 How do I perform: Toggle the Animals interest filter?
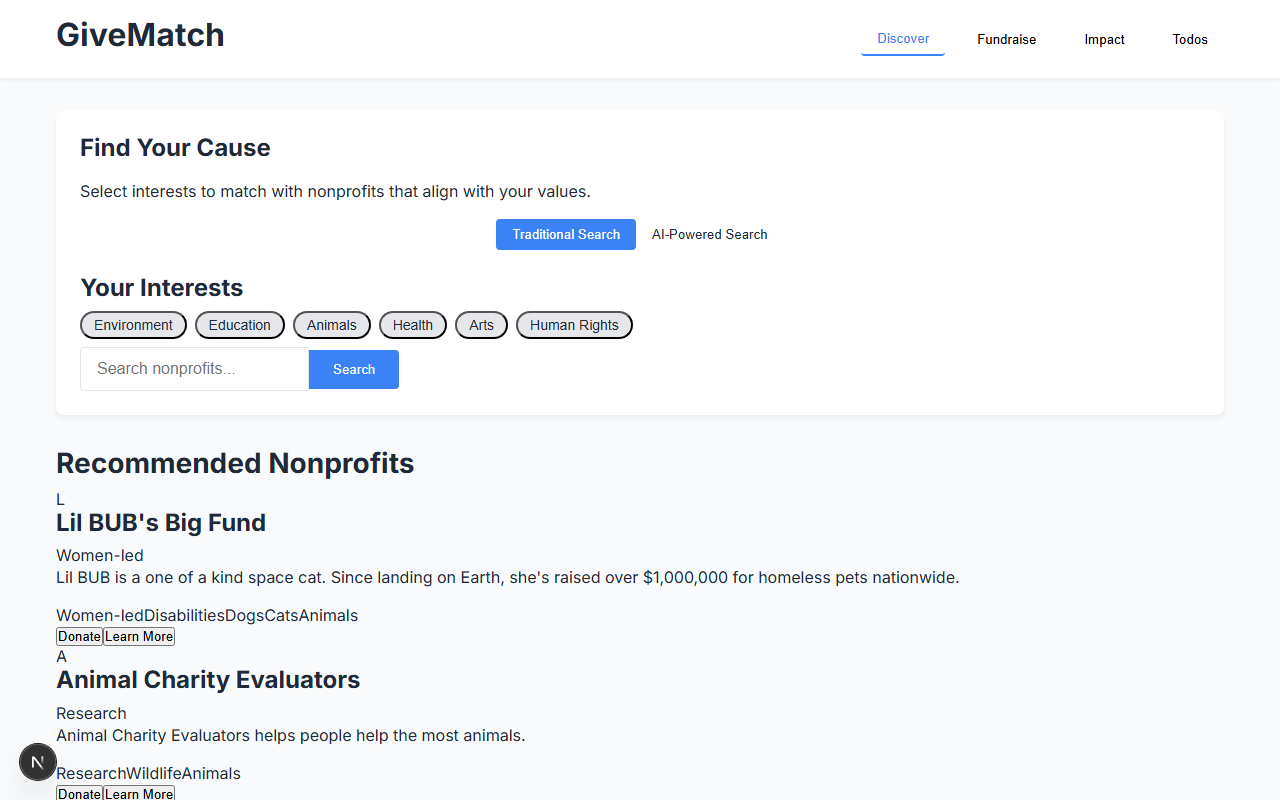coord(331,324)
